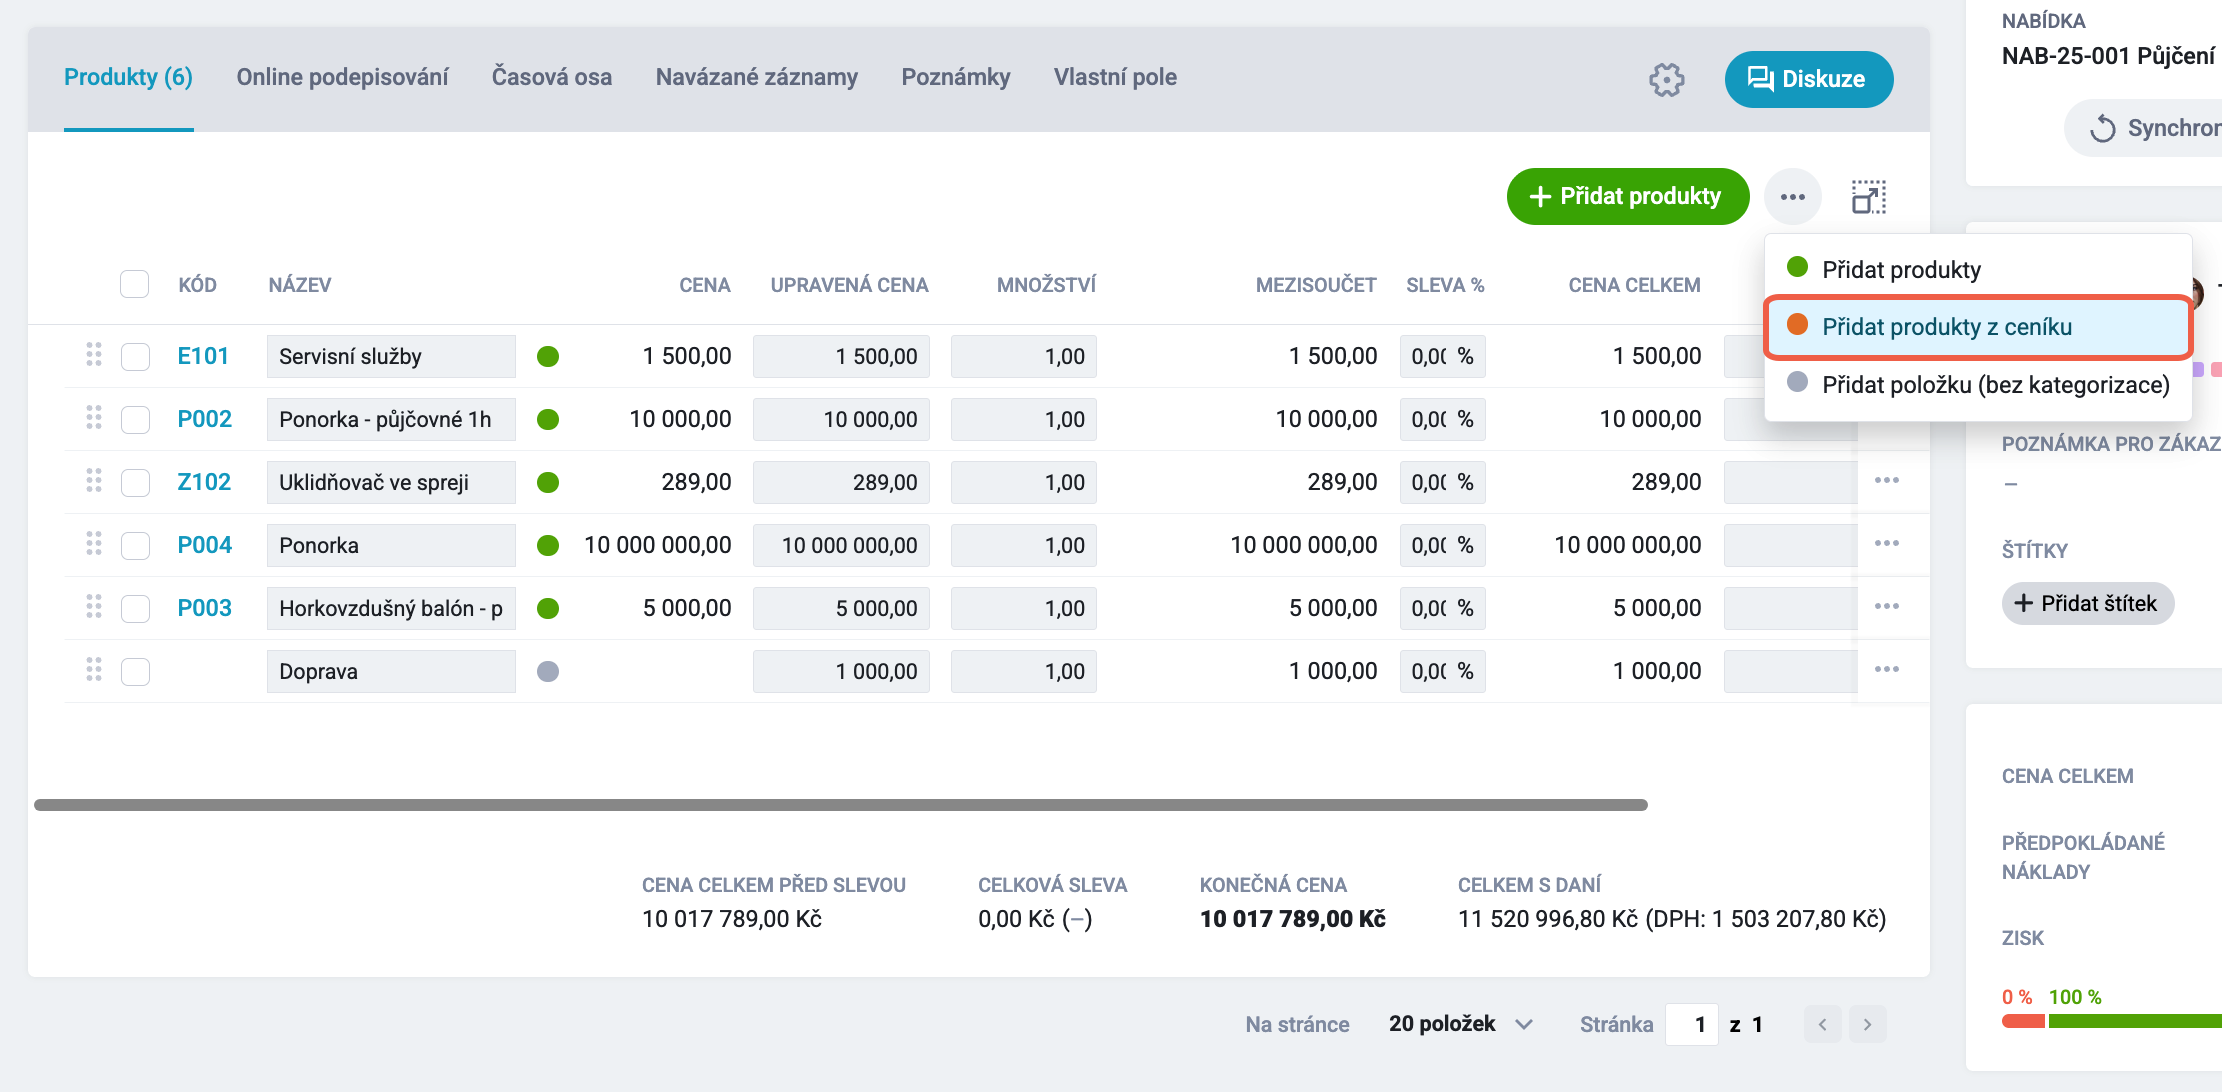Switch to the Časová osa tab
This screenshot has width=2222, height=1092.
pyautogui.click(x=552, y=77)
